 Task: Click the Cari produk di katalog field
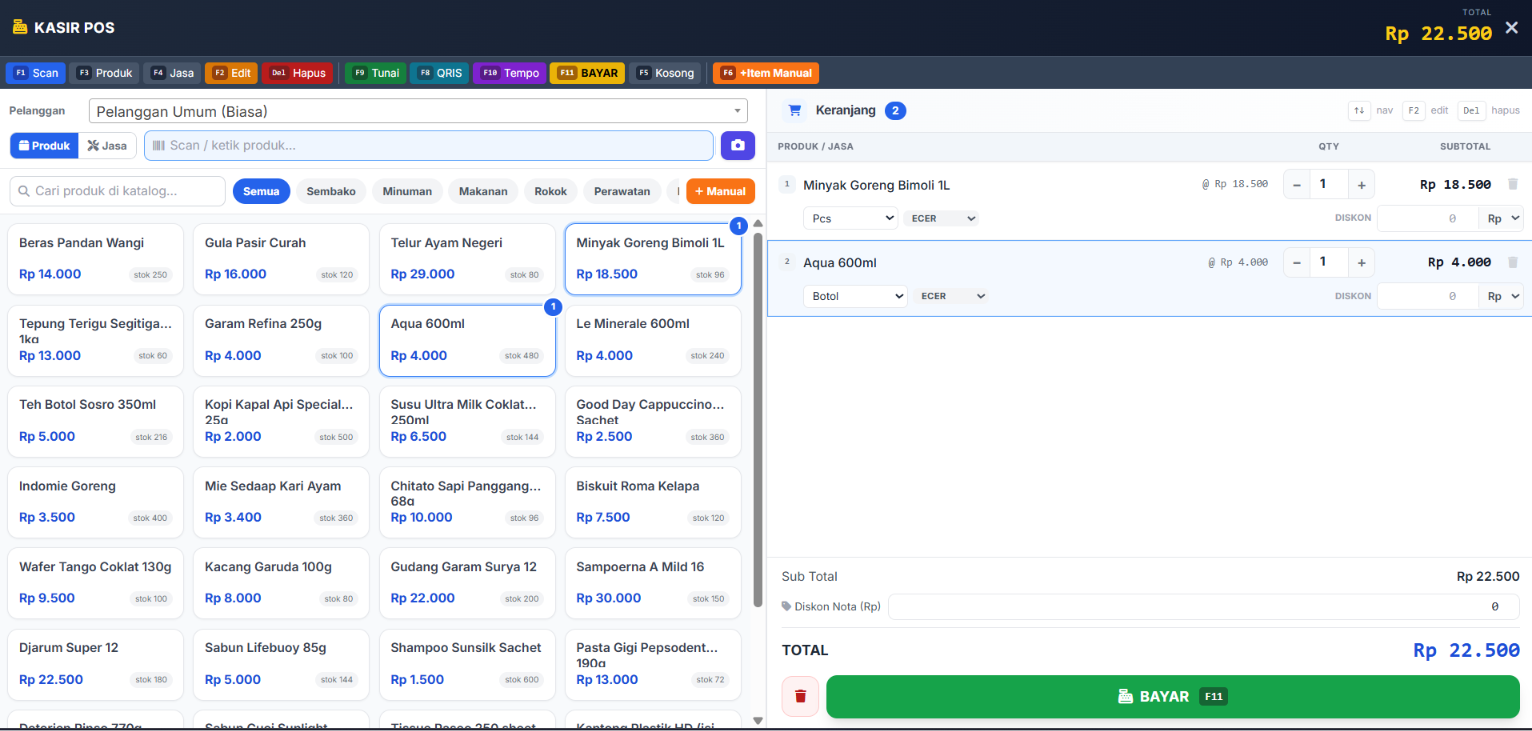pyautogui.click(x=118, y=191)
